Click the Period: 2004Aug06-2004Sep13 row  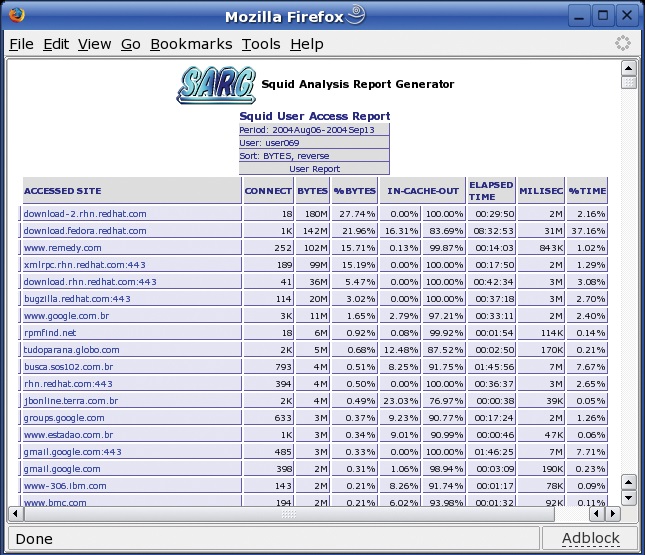pos(314,130)
